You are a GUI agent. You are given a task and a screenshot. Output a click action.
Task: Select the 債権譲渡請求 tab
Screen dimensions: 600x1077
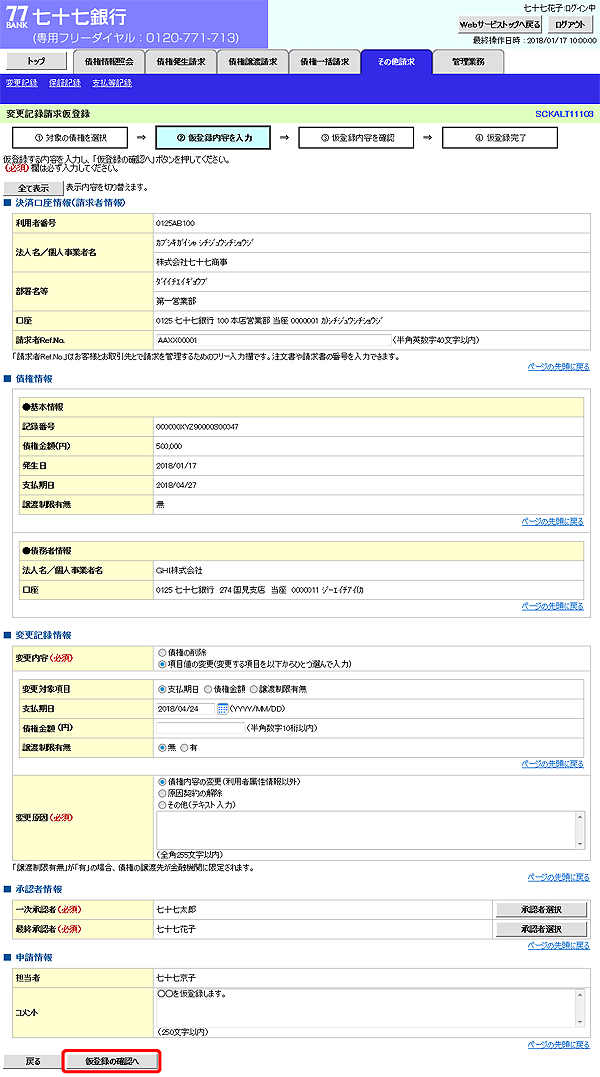(x=253, y=62)
